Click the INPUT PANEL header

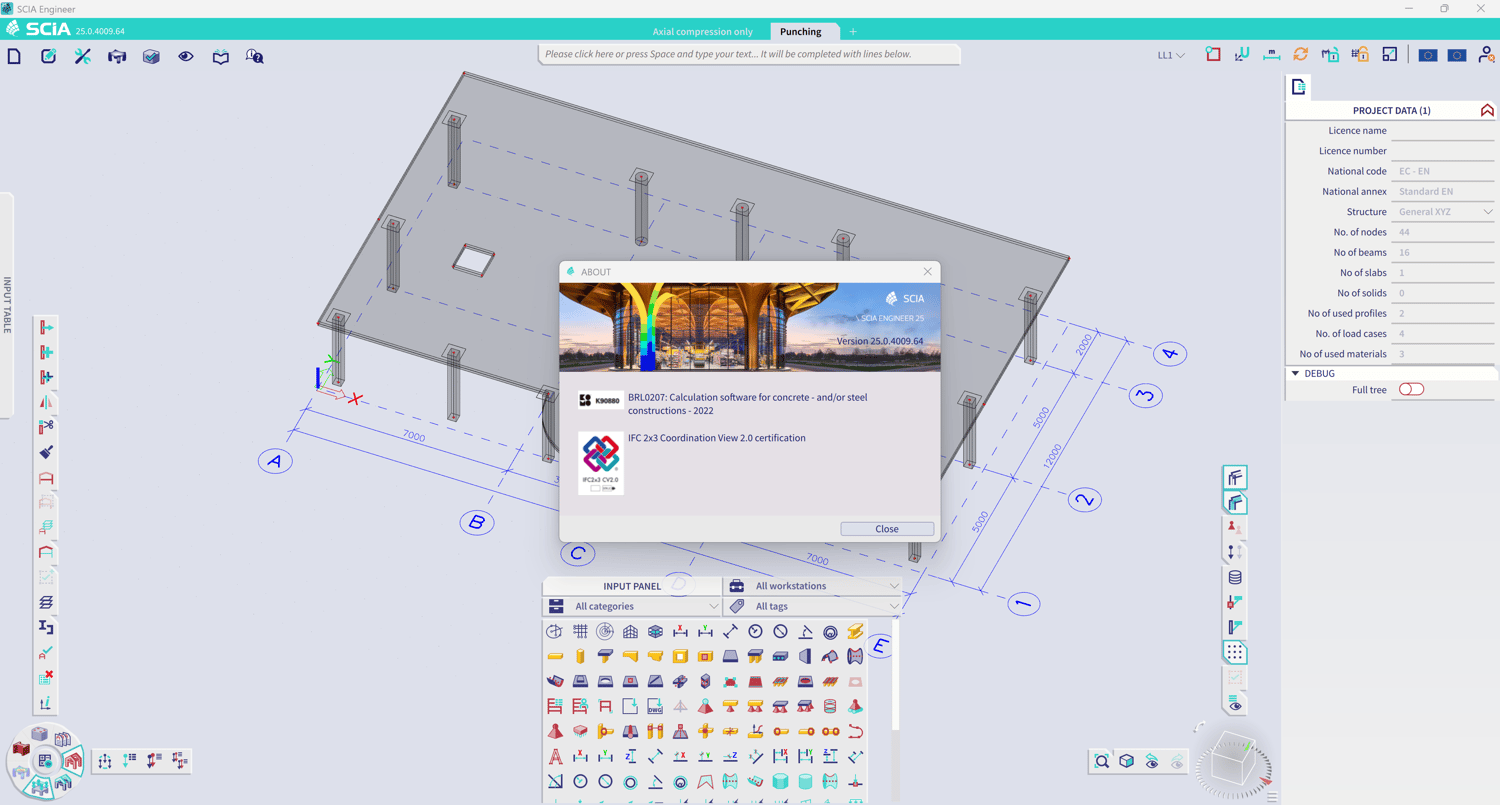click(x=632, y=586)
